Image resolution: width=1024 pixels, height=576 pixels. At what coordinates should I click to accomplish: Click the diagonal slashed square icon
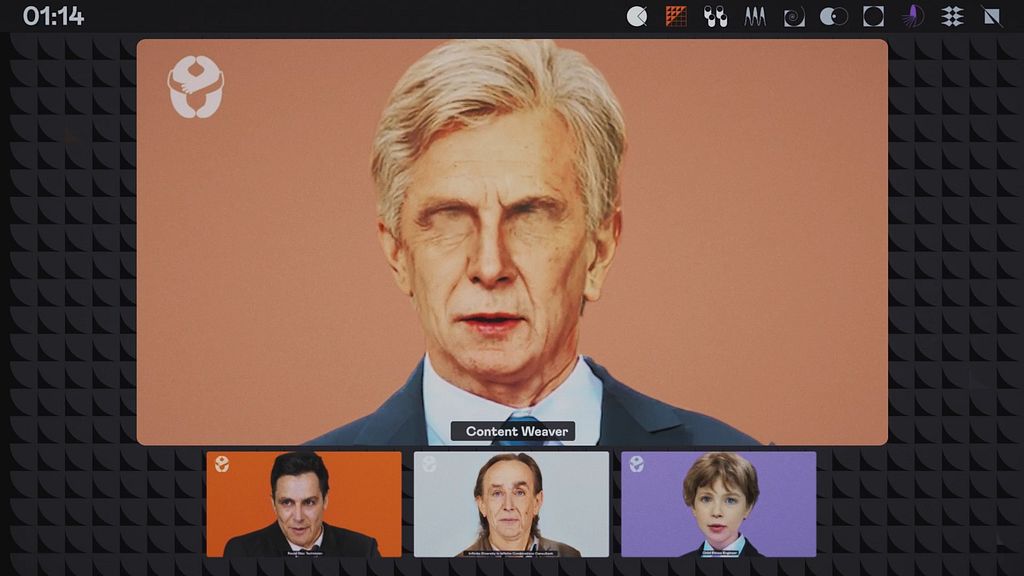click(991, 16)
